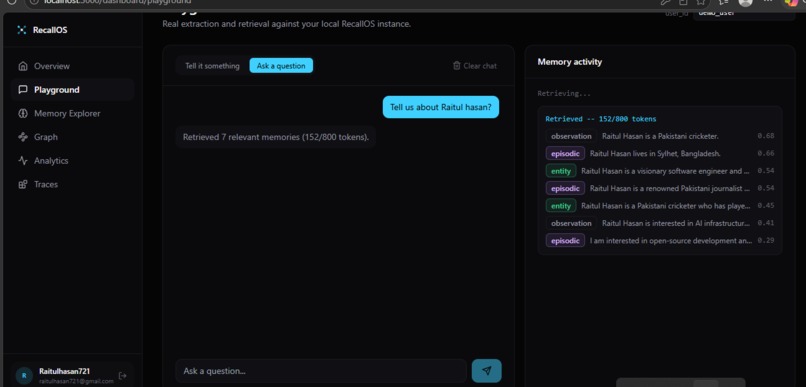This screenshot has width=806, height=387.
Task: Click the Playground sidebar link
Action: point(72,89)
